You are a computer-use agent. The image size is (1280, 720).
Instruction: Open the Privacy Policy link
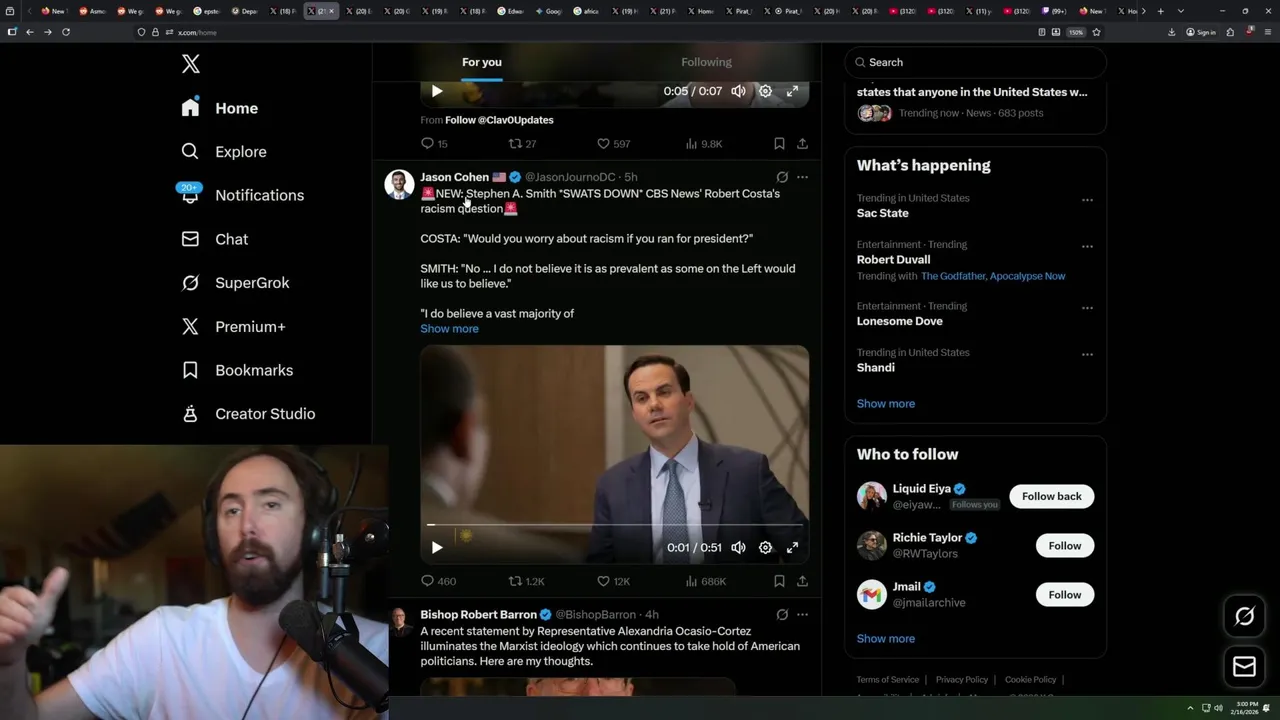961,680
